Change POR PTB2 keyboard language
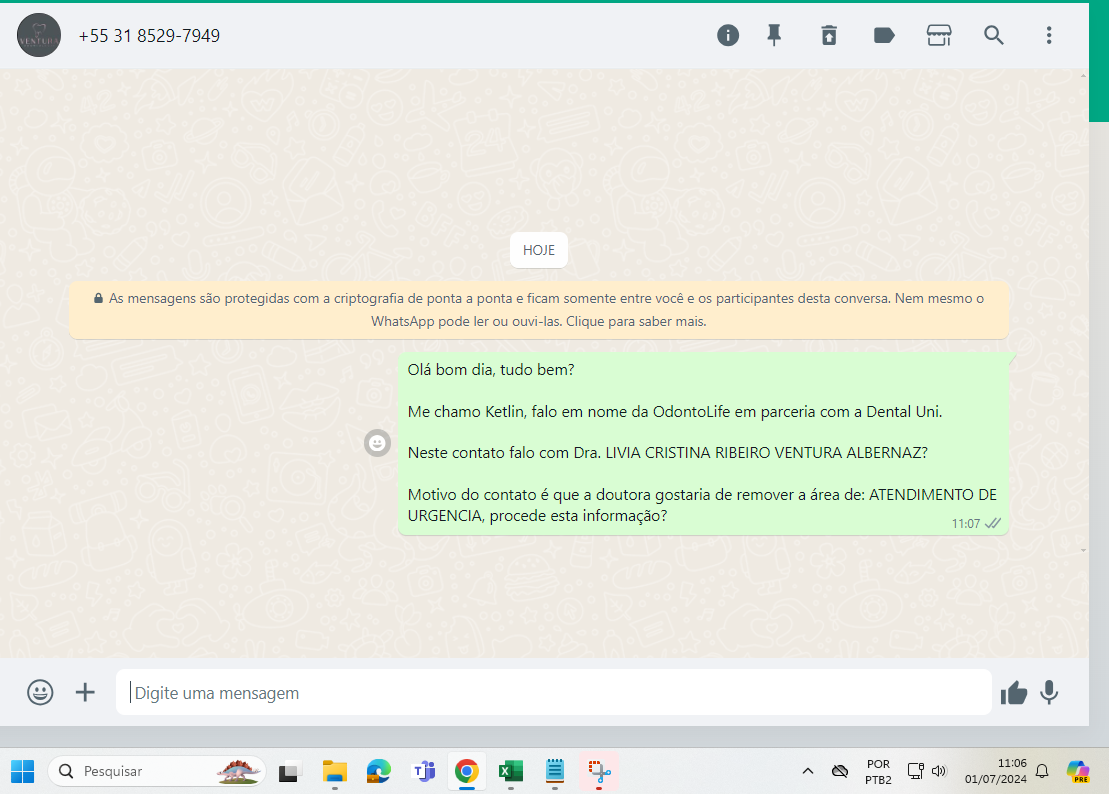The image size is (1109, 794). click(x=878, y=771)
